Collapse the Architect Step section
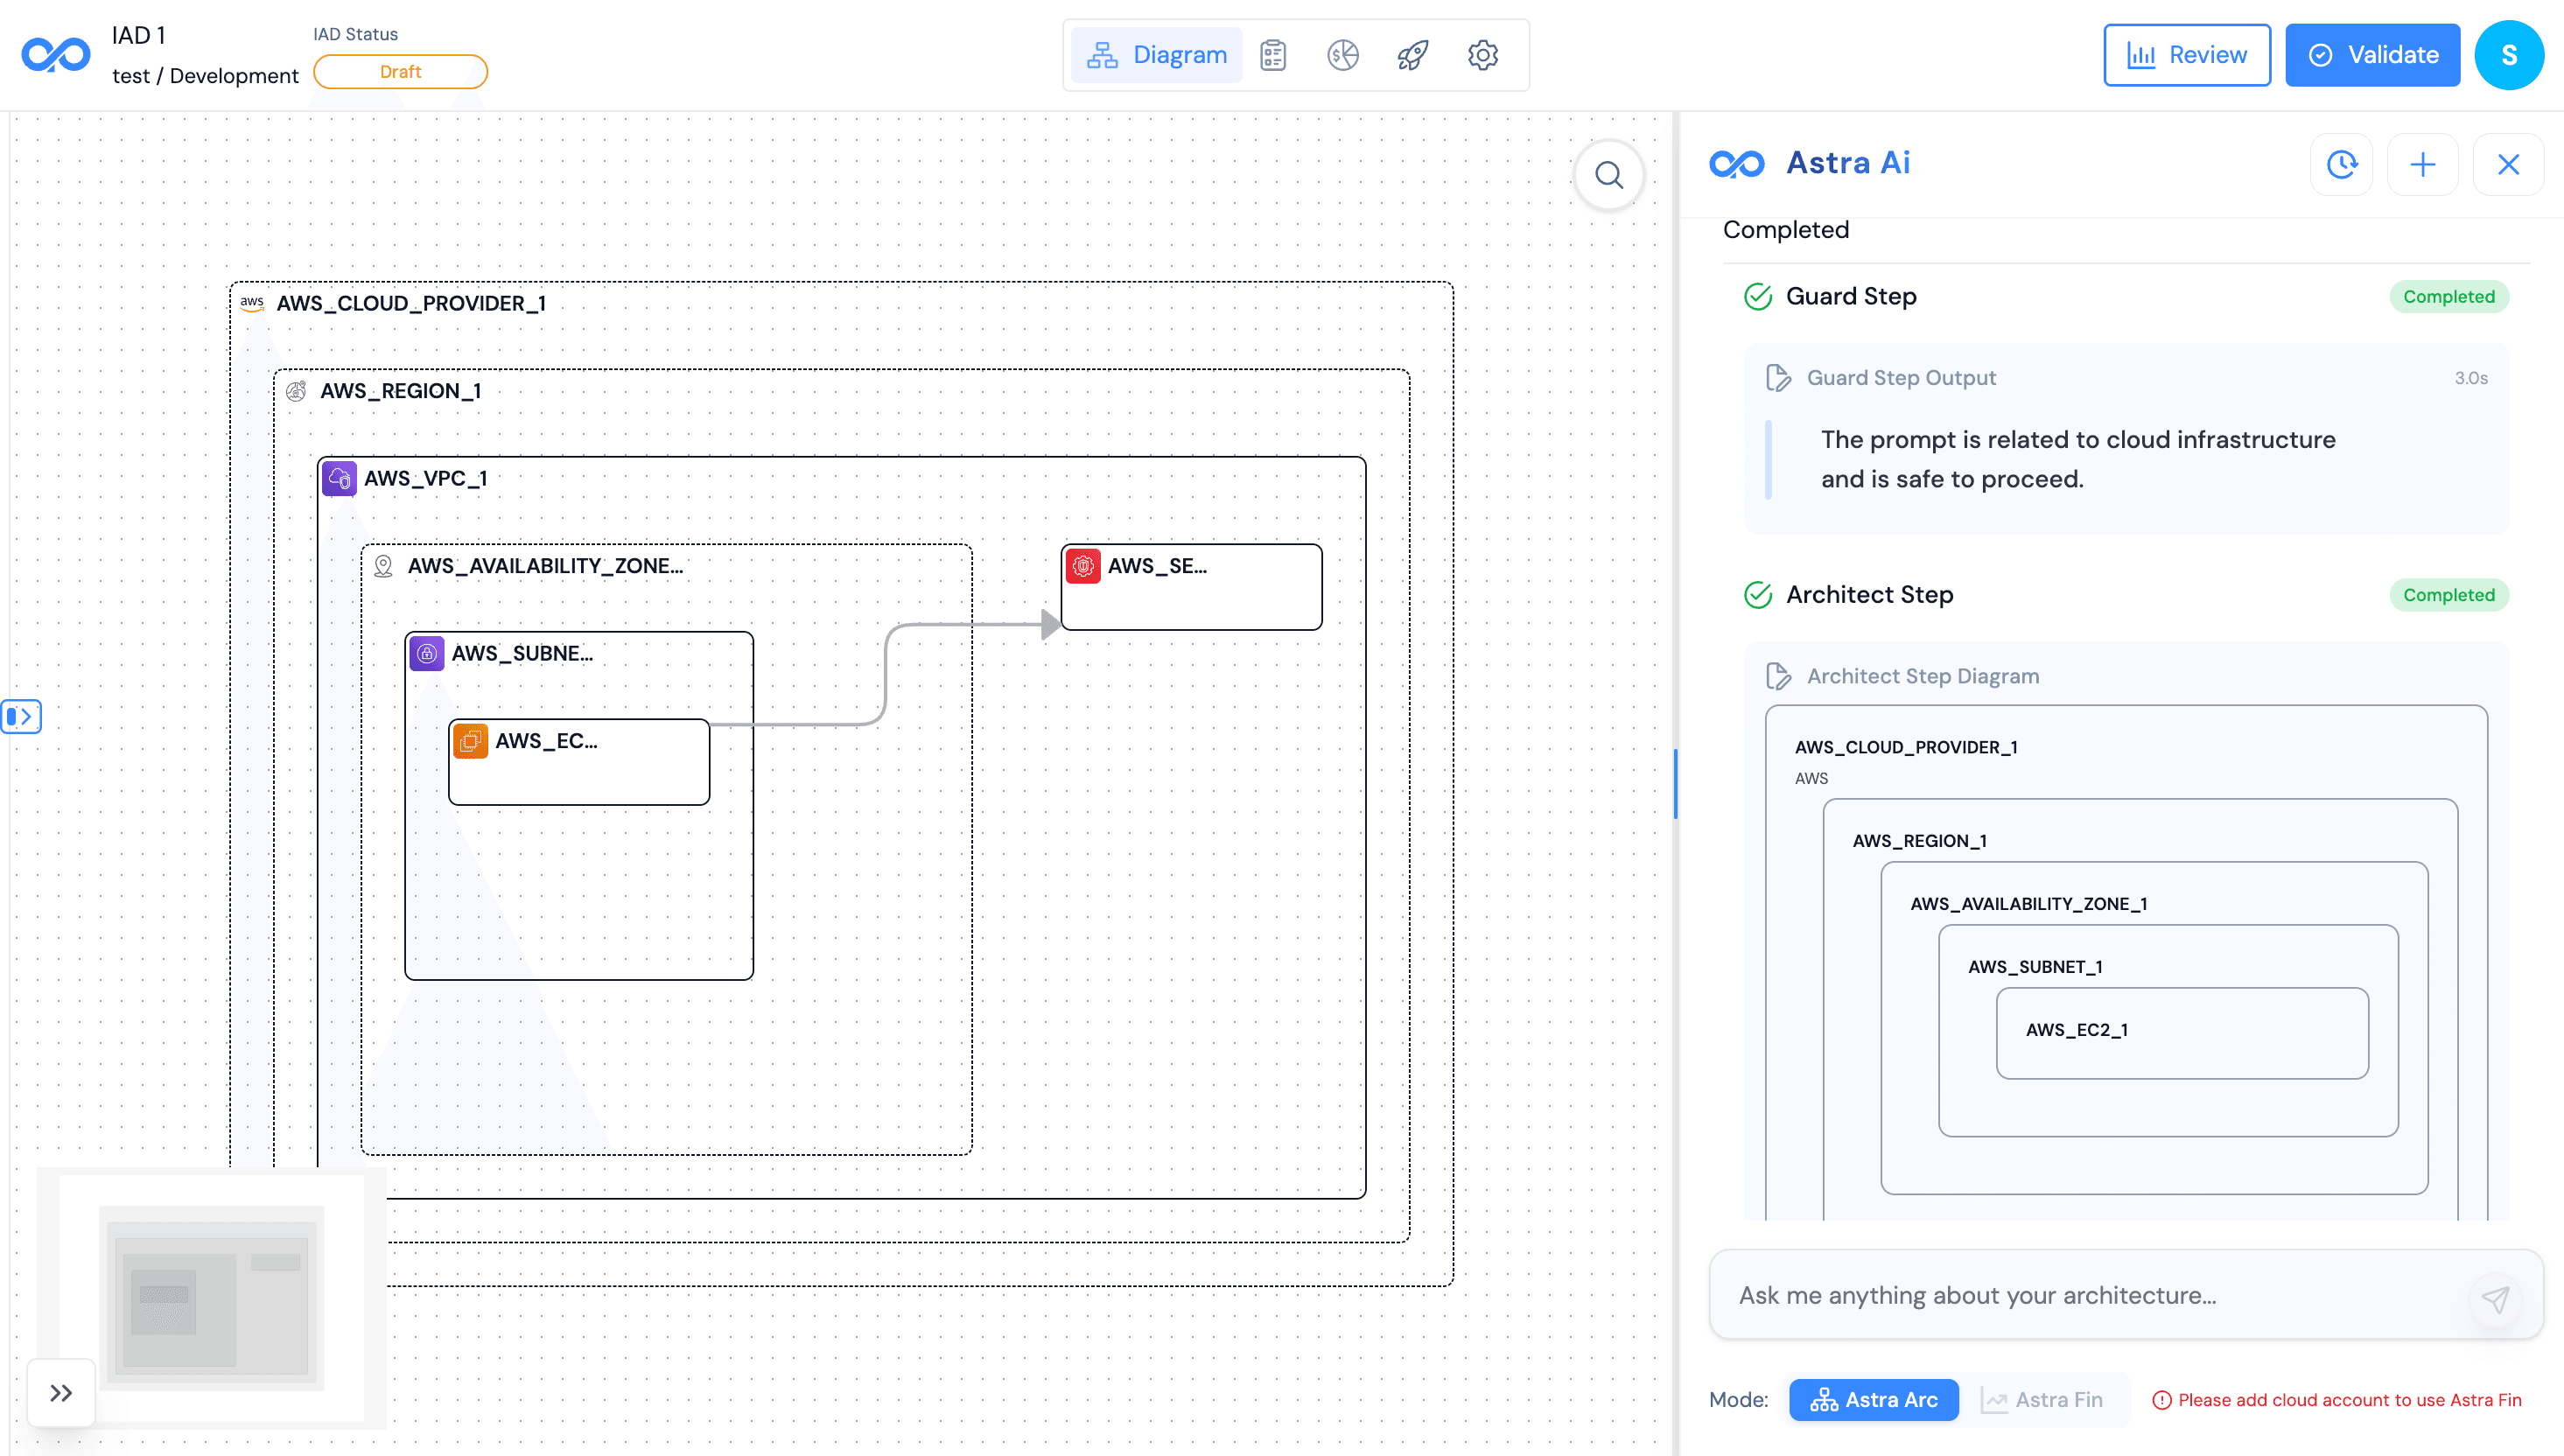The width and height of the screenshot is (2564, 1456). pyautogui.click(x=1868, y=595)
